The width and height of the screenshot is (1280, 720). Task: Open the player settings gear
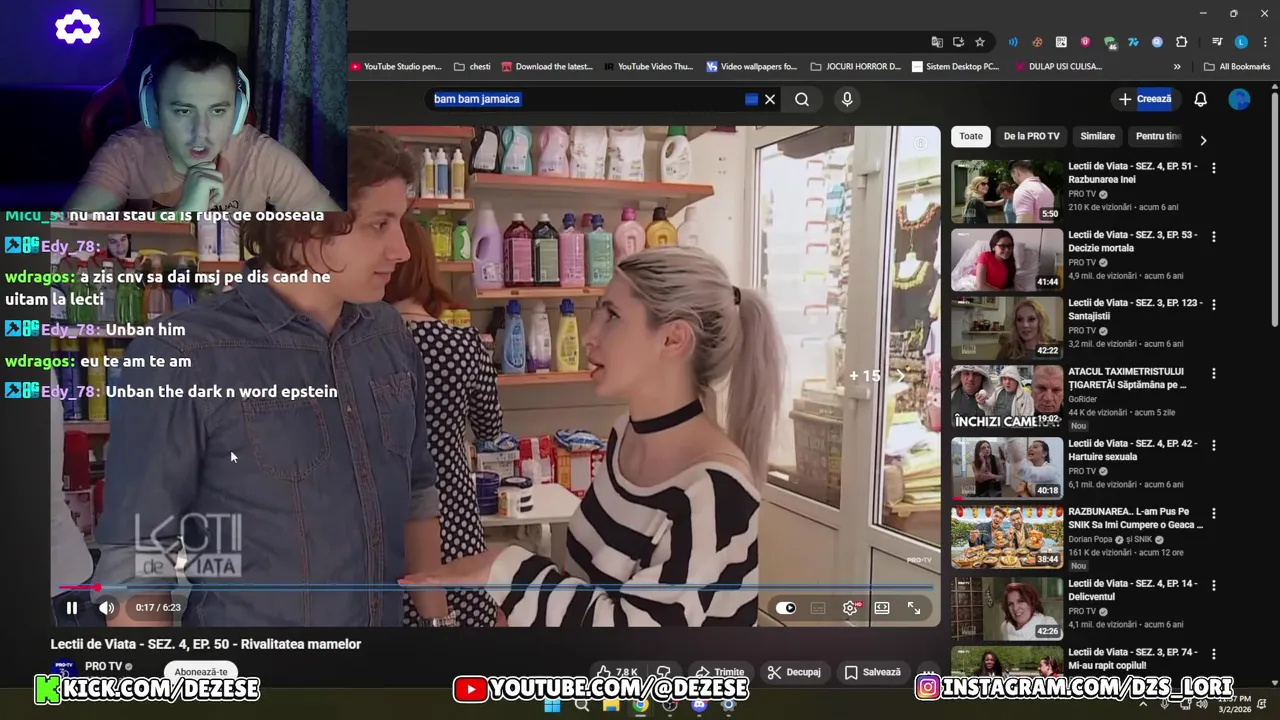850,608
